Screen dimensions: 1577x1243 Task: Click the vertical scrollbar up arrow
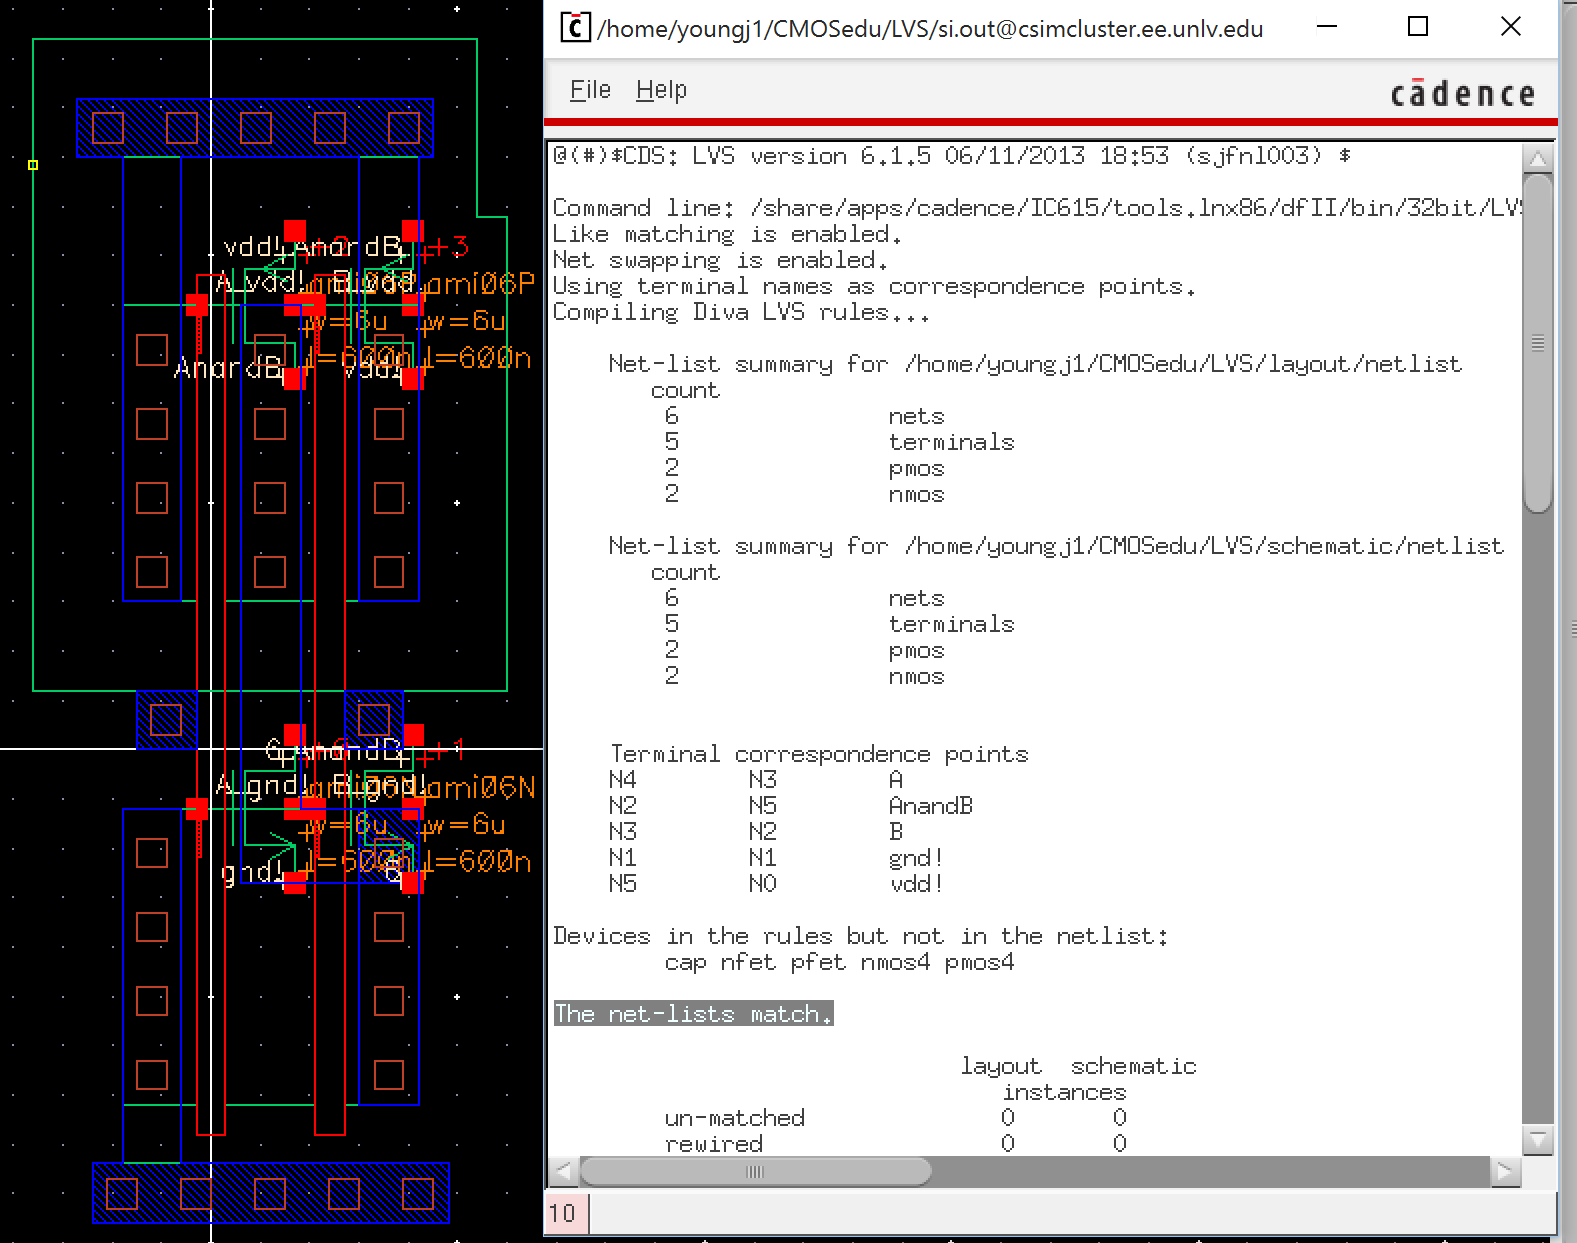coord(1537,159)
